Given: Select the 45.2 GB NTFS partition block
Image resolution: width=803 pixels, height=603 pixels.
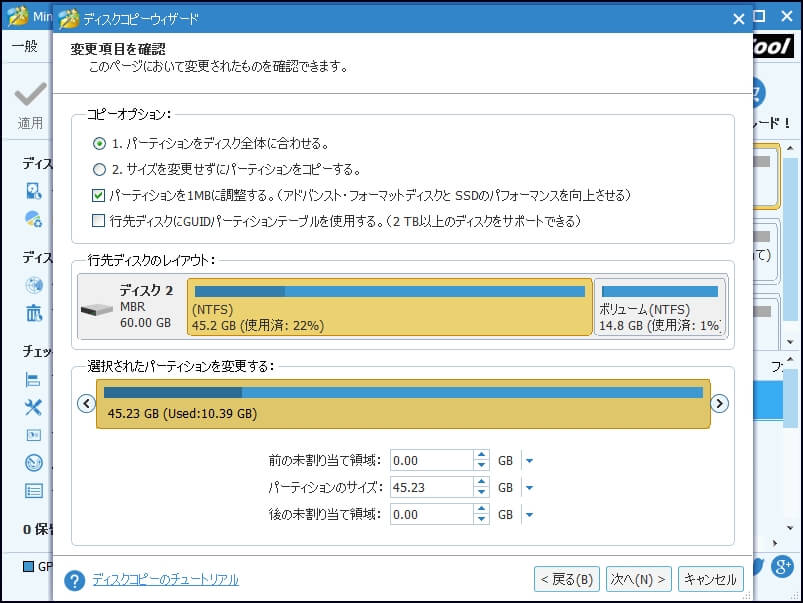Looking at the screenshot, I should click(390, 307).
